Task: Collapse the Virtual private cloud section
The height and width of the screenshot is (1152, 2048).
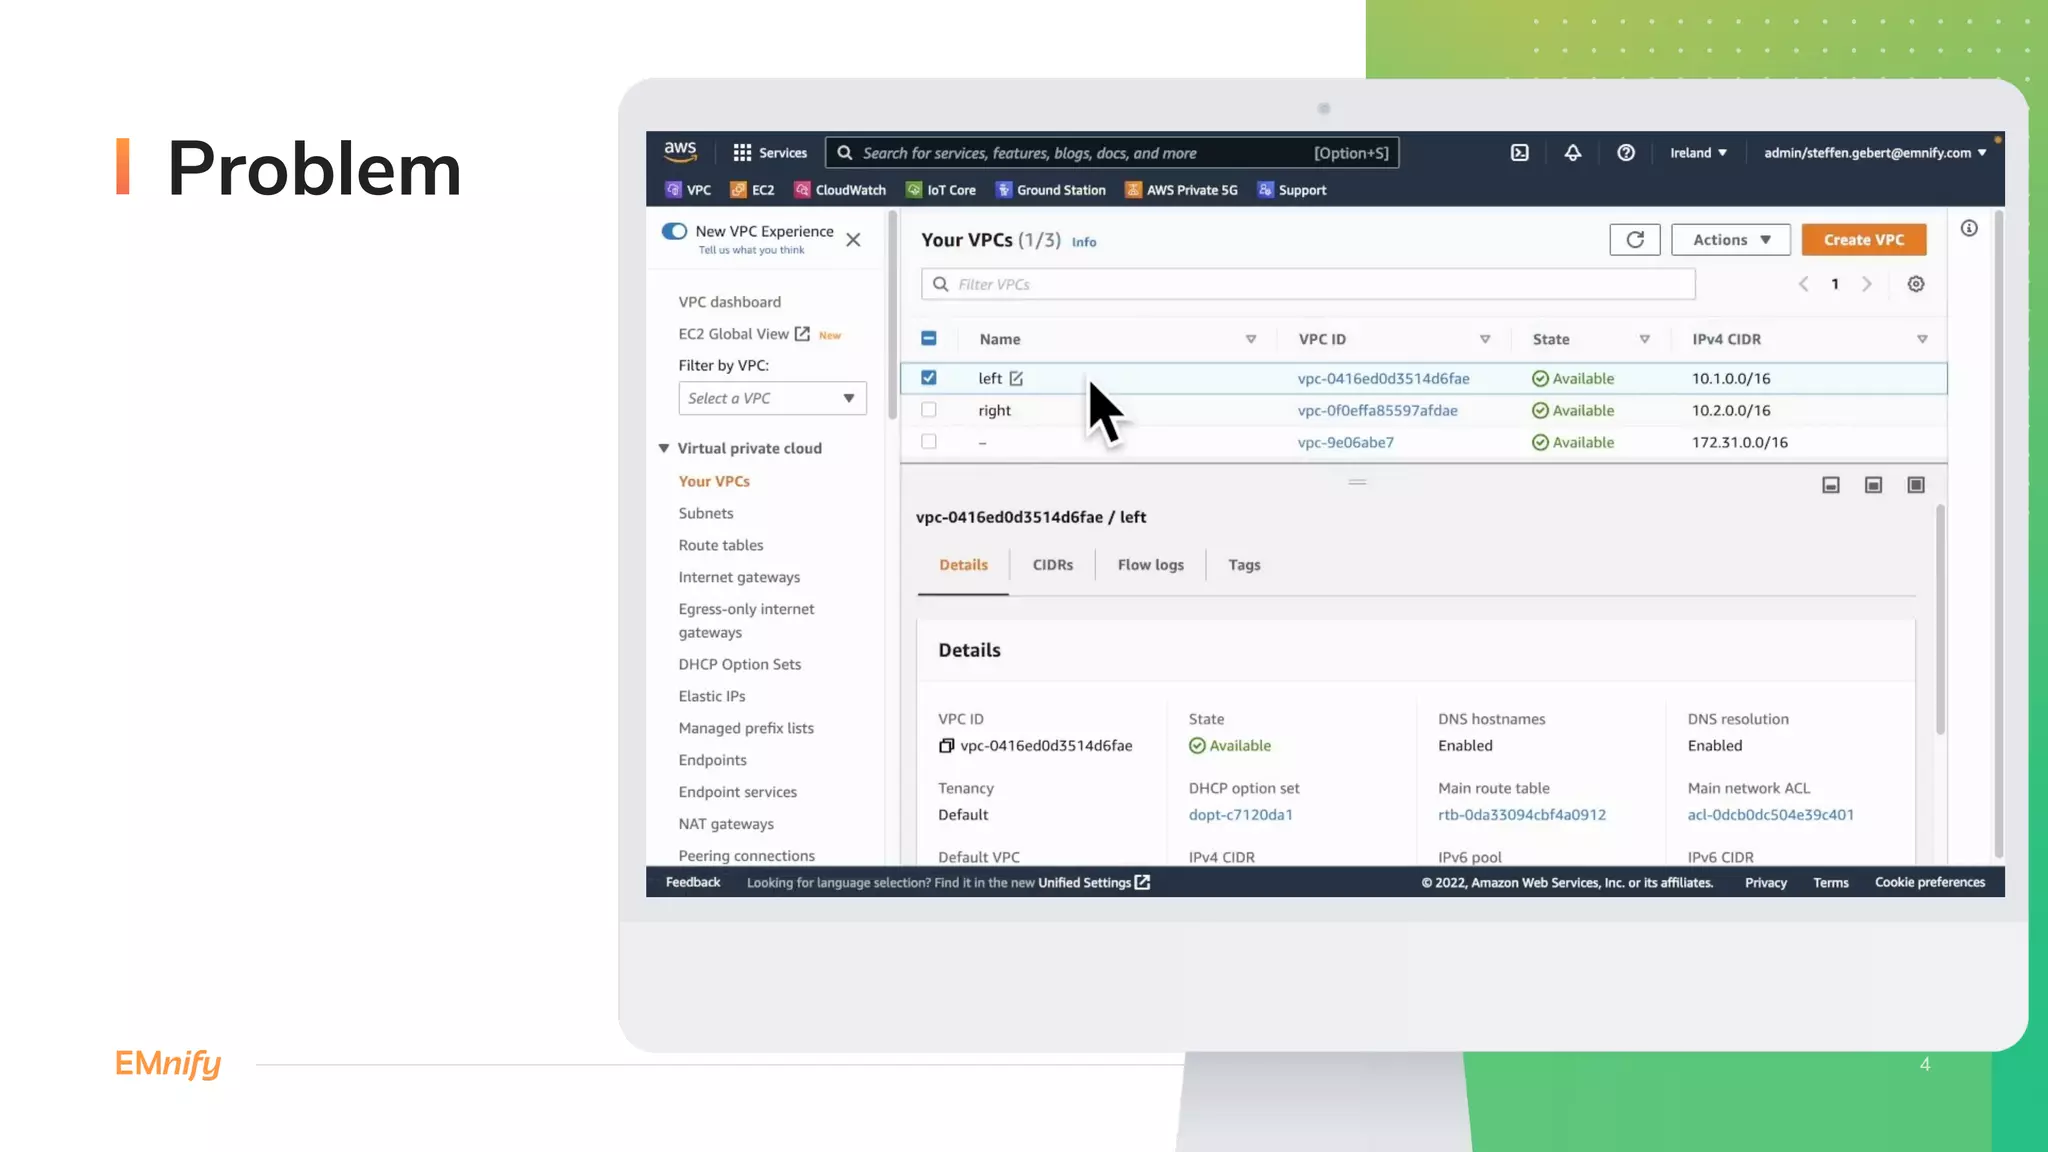Action: click(664, 449)
